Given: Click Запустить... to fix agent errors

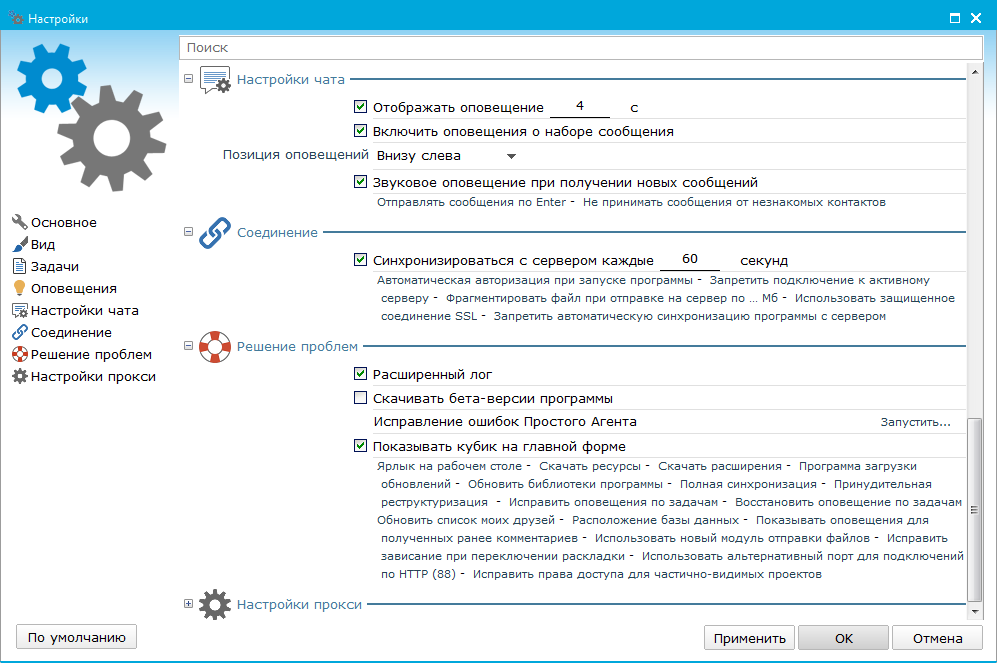Looking at the screenshot, I should pos(915,422).
